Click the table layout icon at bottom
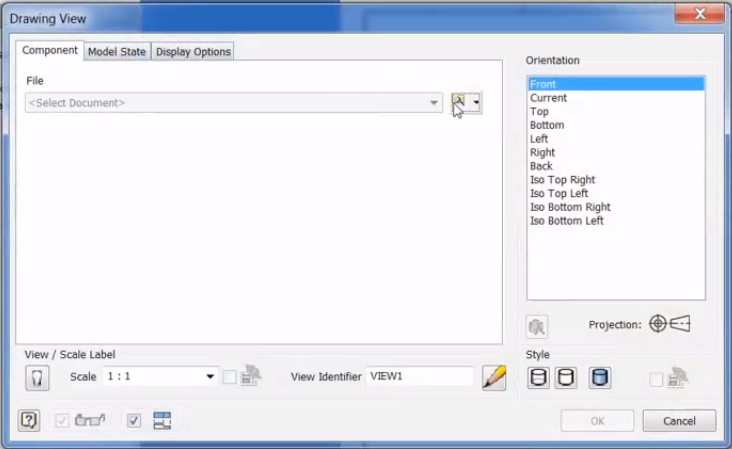732x449 pixels. point(163,421)
